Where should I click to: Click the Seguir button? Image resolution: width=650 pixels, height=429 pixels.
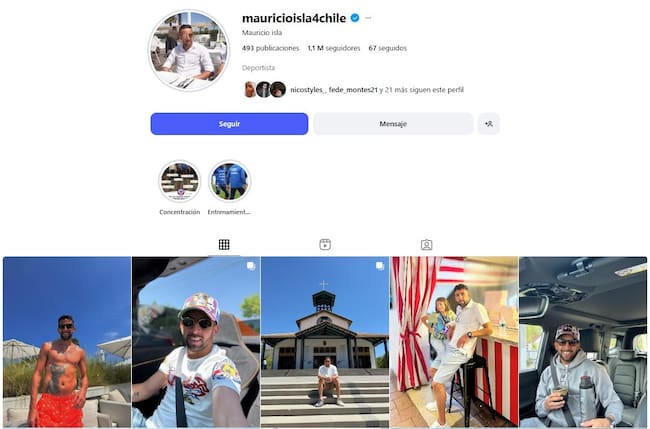pyautogui.click(x=229, y=124)
